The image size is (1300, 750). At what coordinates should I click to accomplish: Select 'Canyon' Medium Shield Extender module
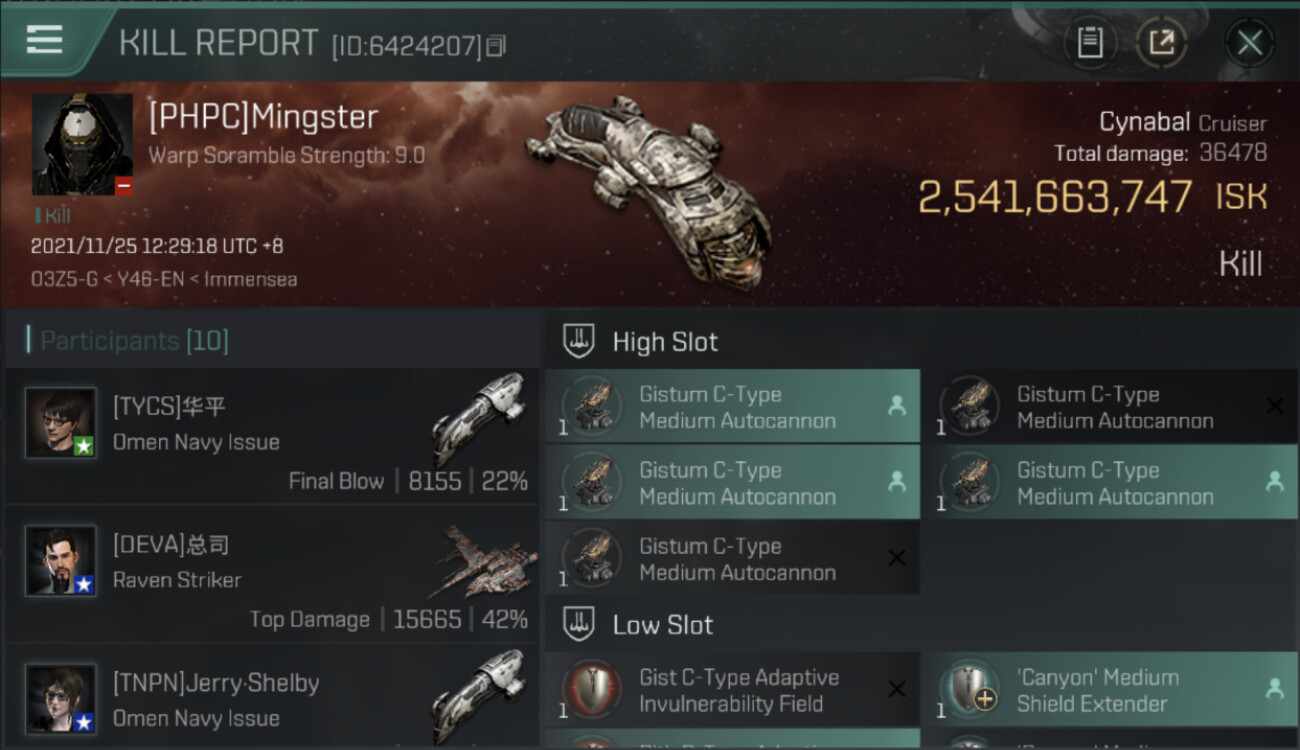[1110, 689]
